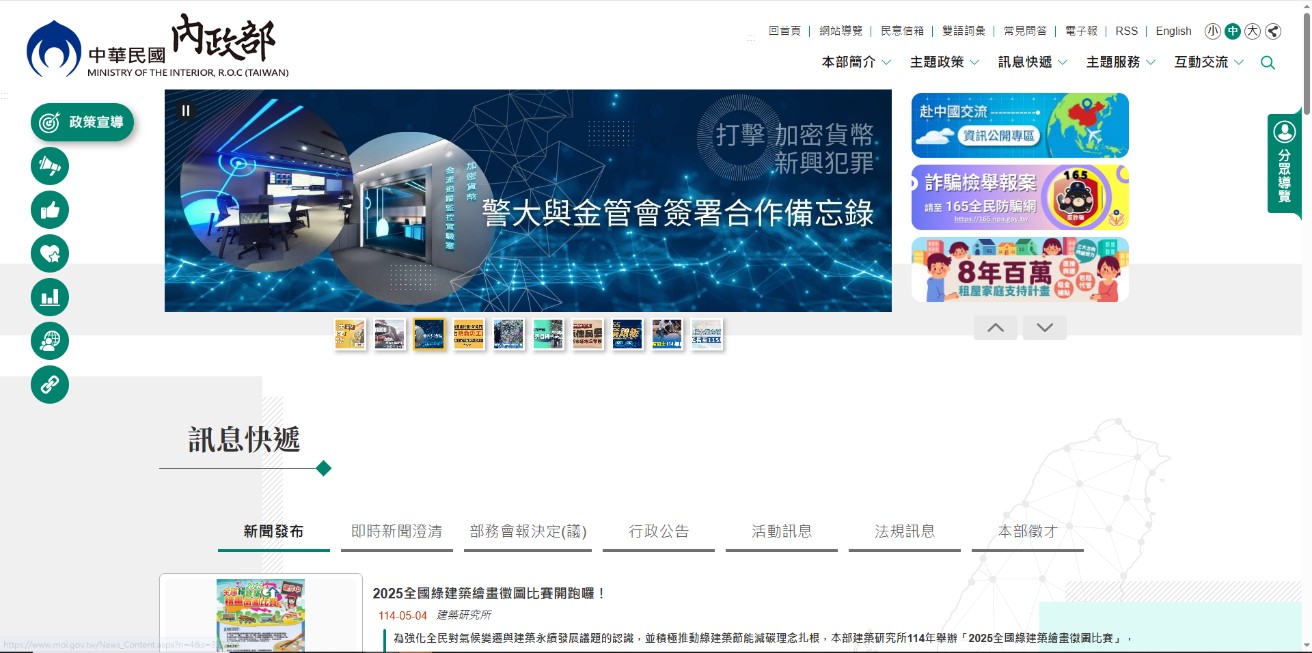The height and width of the screenshot is (653, 1312).
Task: Open the 雙語詞彙 link
Action: pos(964,31)
